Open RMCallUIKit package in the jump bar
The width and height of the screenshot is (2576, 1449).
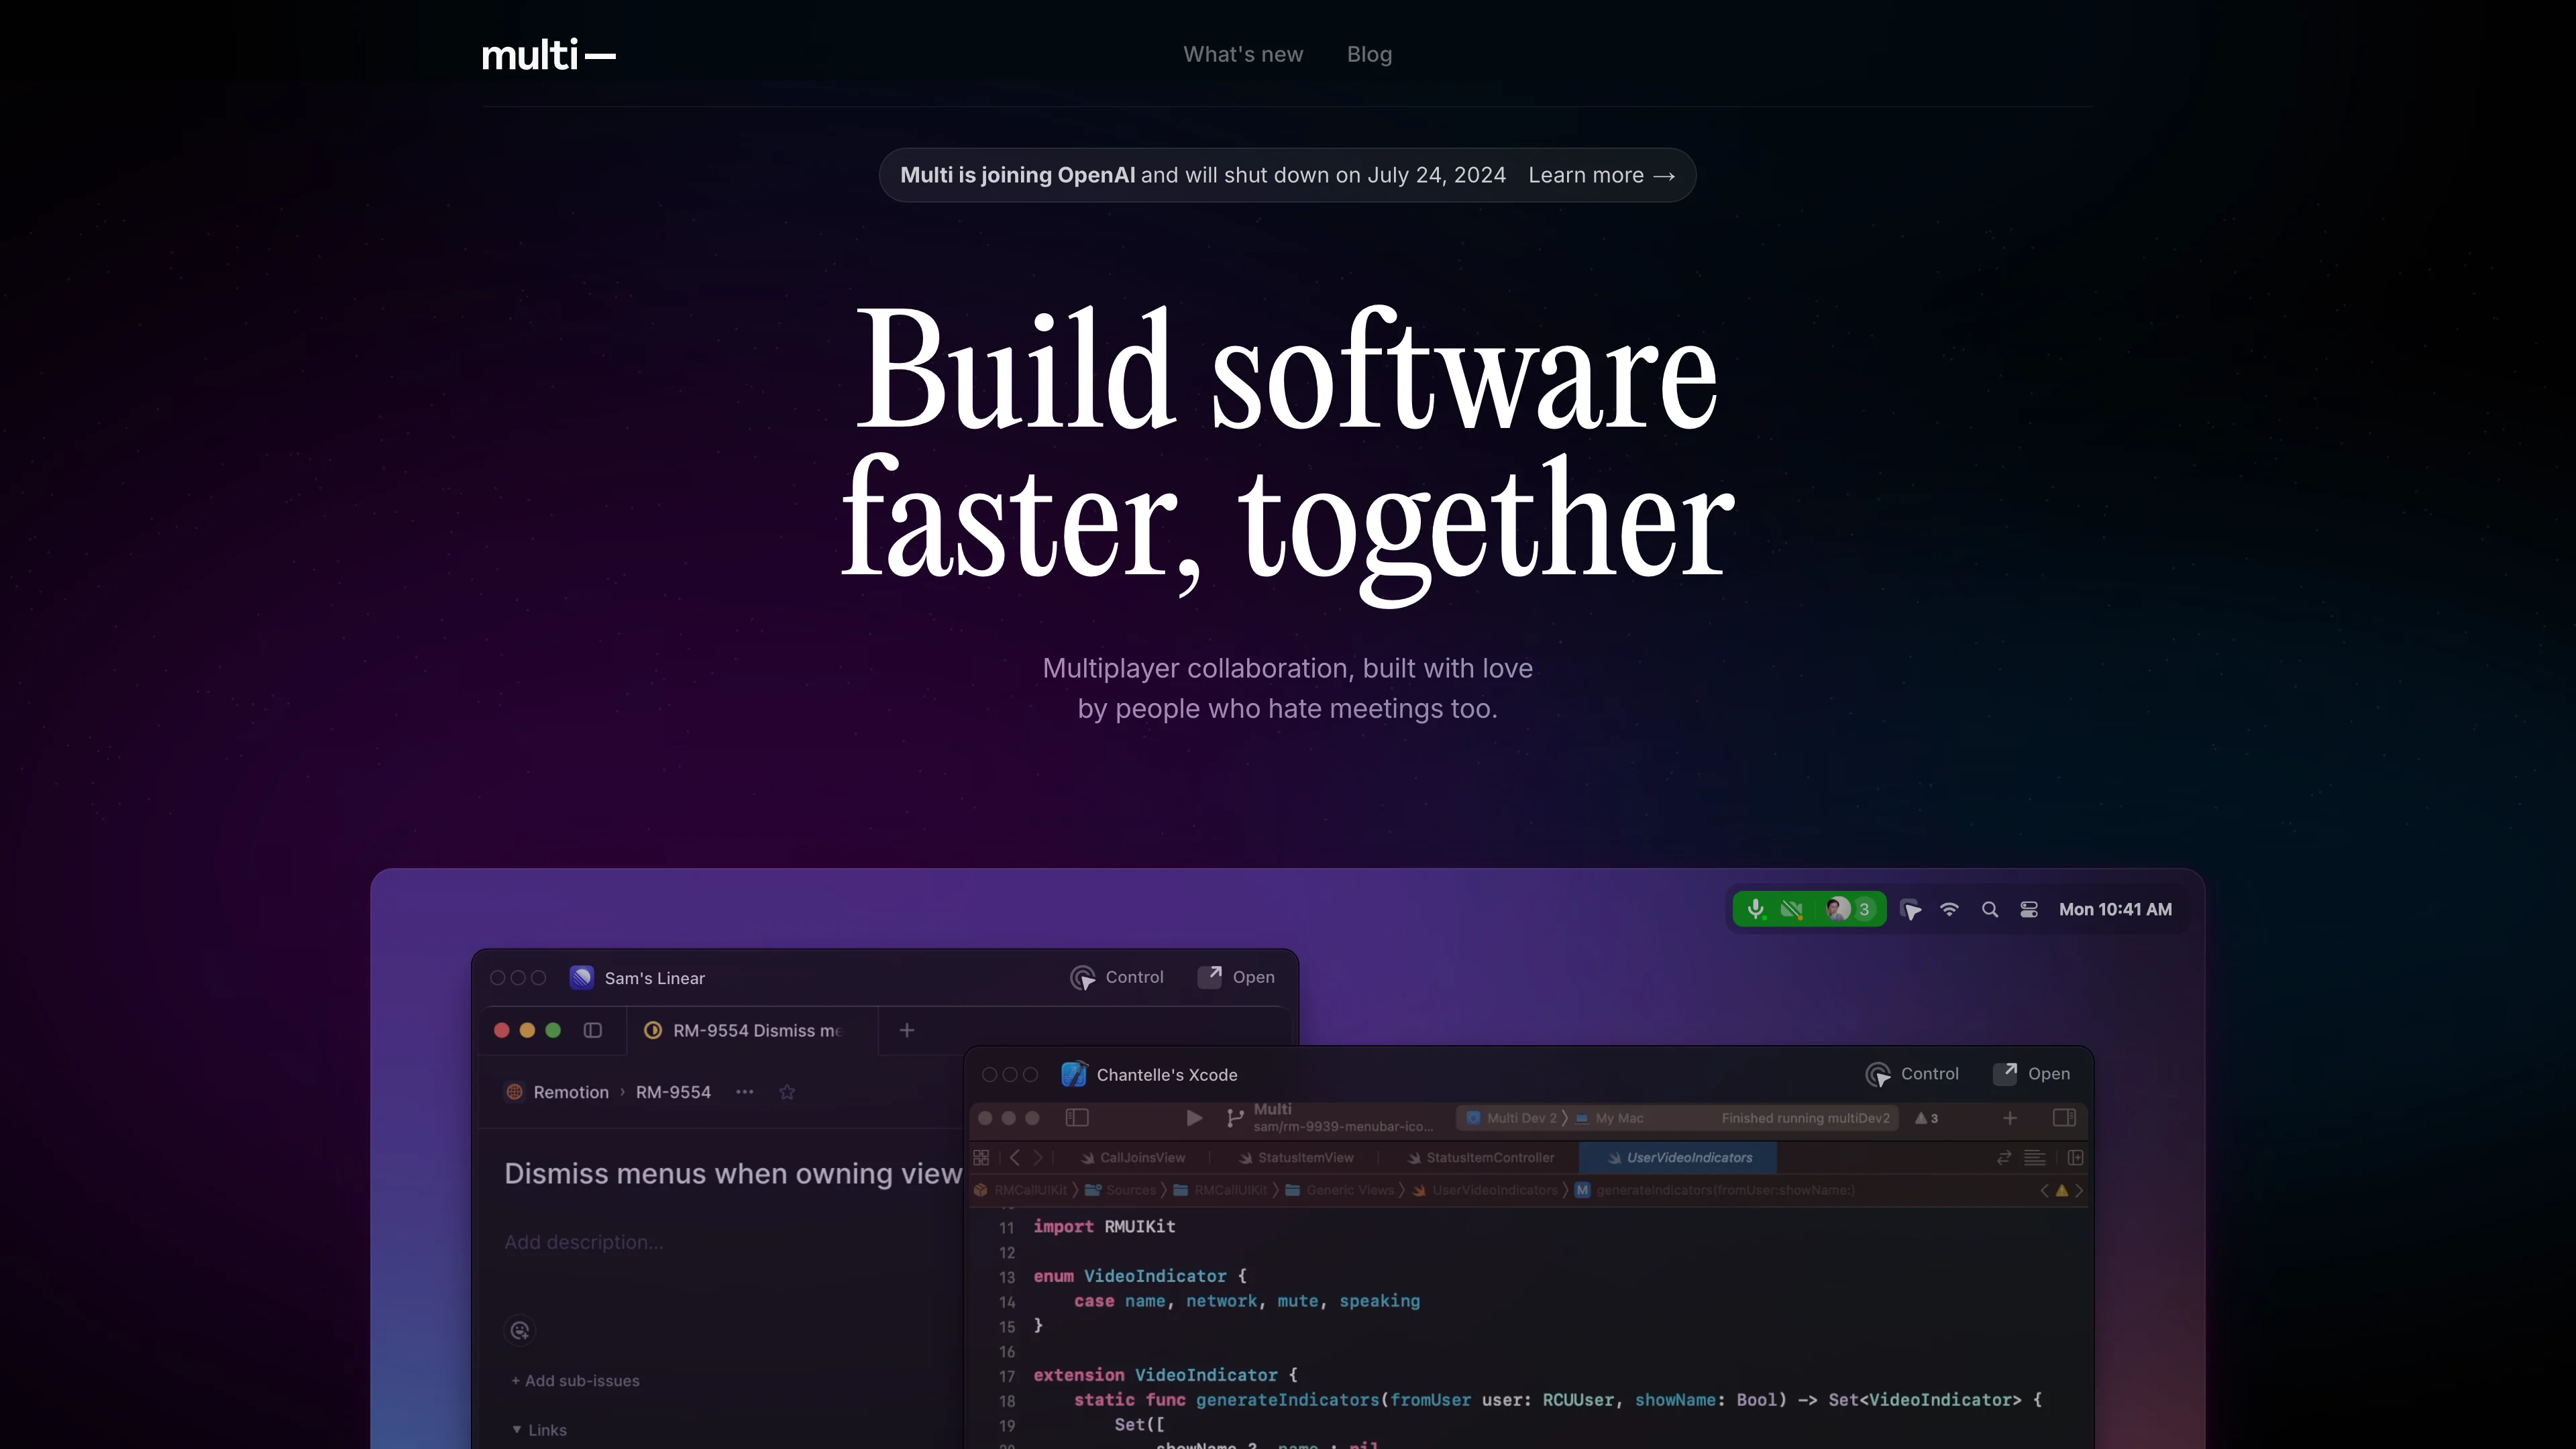[x=1021, y=1190]
